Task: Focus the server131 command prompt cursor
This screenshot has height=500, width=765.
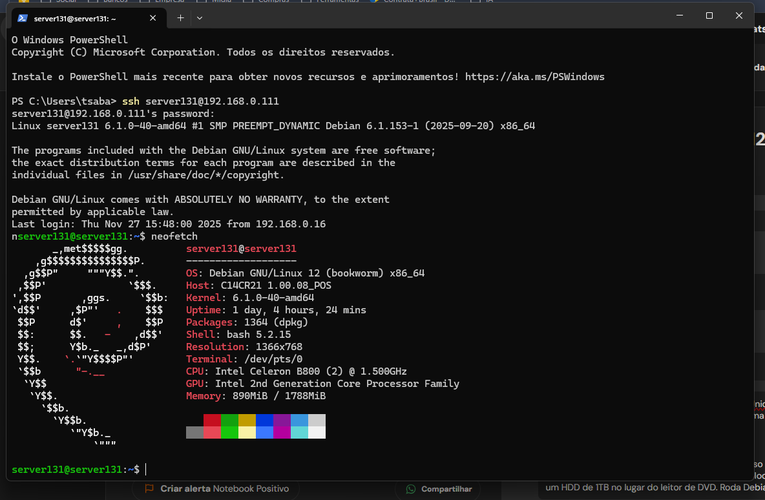Action: click(x=146, y=469)
